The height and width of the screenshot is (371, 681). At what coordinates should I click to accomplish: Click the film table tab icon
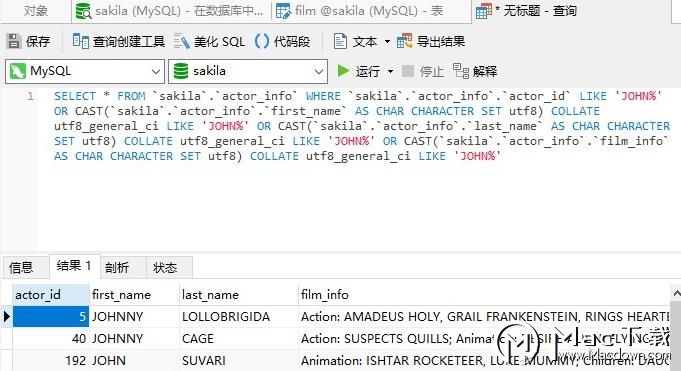click(x=283, y=11)
